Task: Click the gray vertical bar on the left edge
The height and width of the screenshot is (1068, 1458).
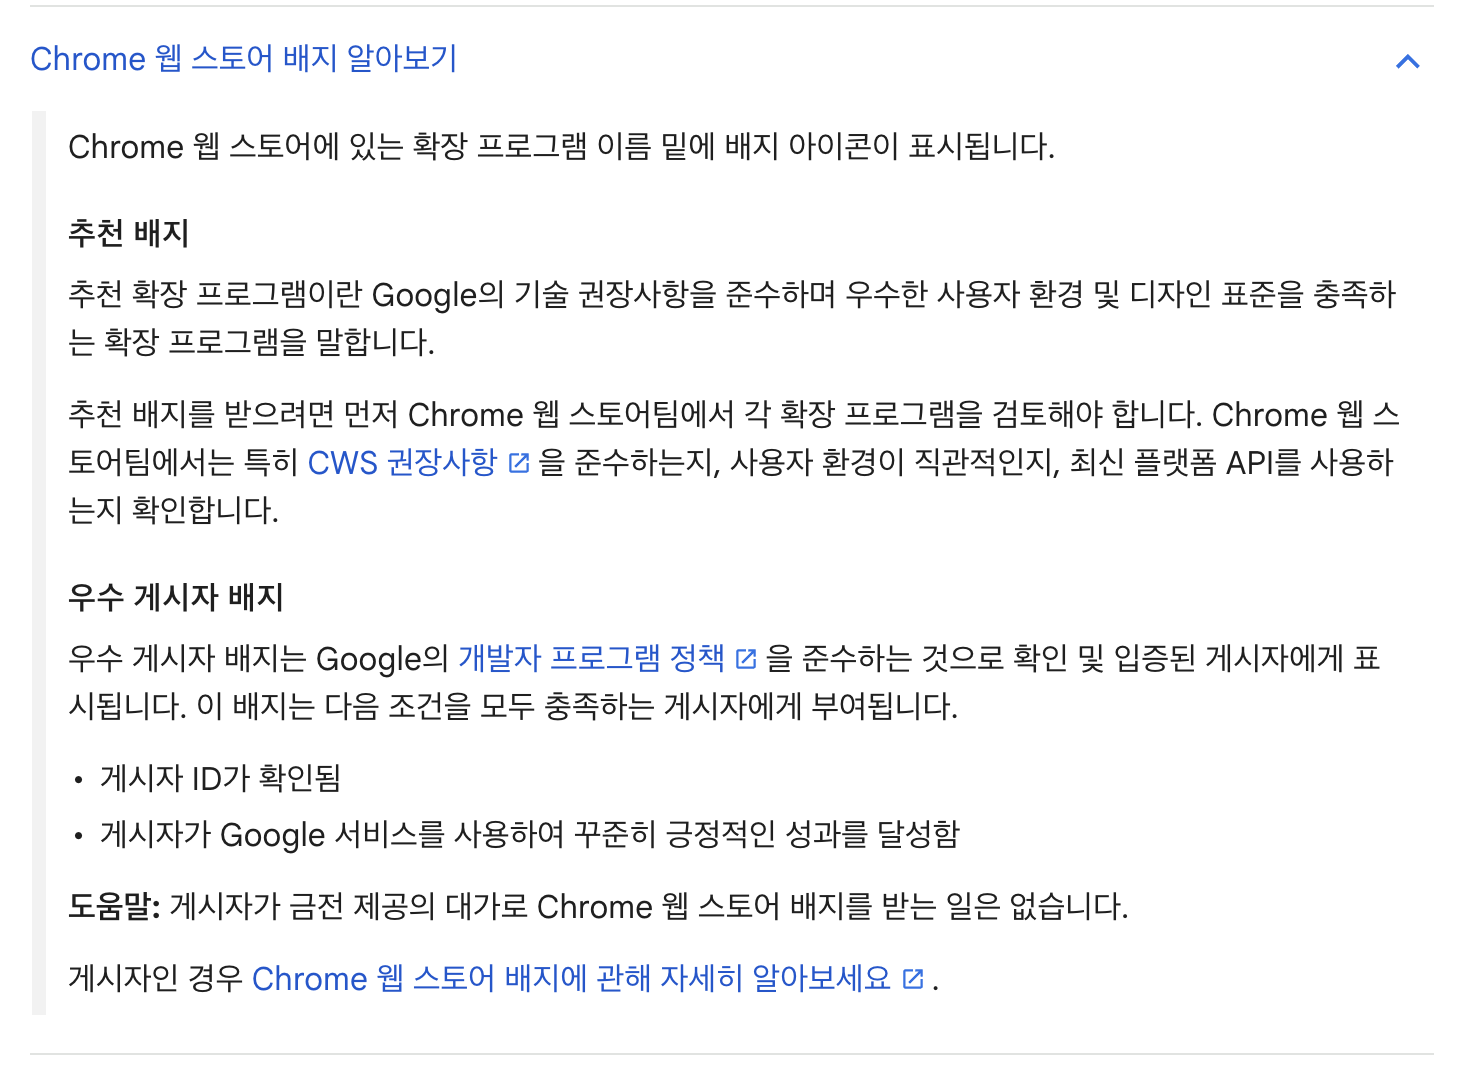Action: click(x=41, y=560)
